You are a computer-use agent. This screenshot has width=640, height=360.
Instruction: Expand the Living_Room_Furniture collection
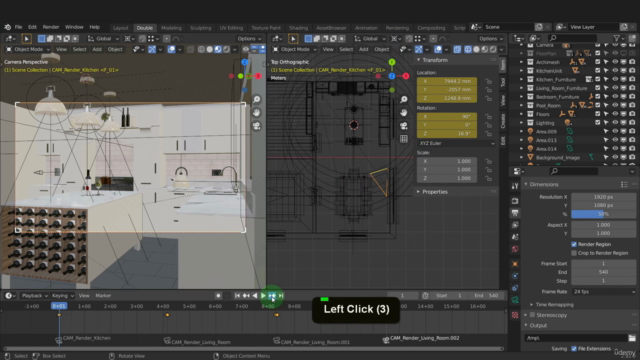tap(521, 88)
